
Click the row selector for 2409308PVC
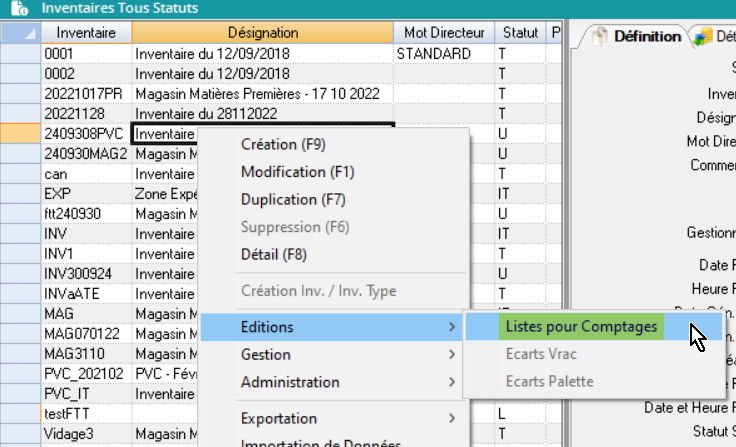(20, 133)
